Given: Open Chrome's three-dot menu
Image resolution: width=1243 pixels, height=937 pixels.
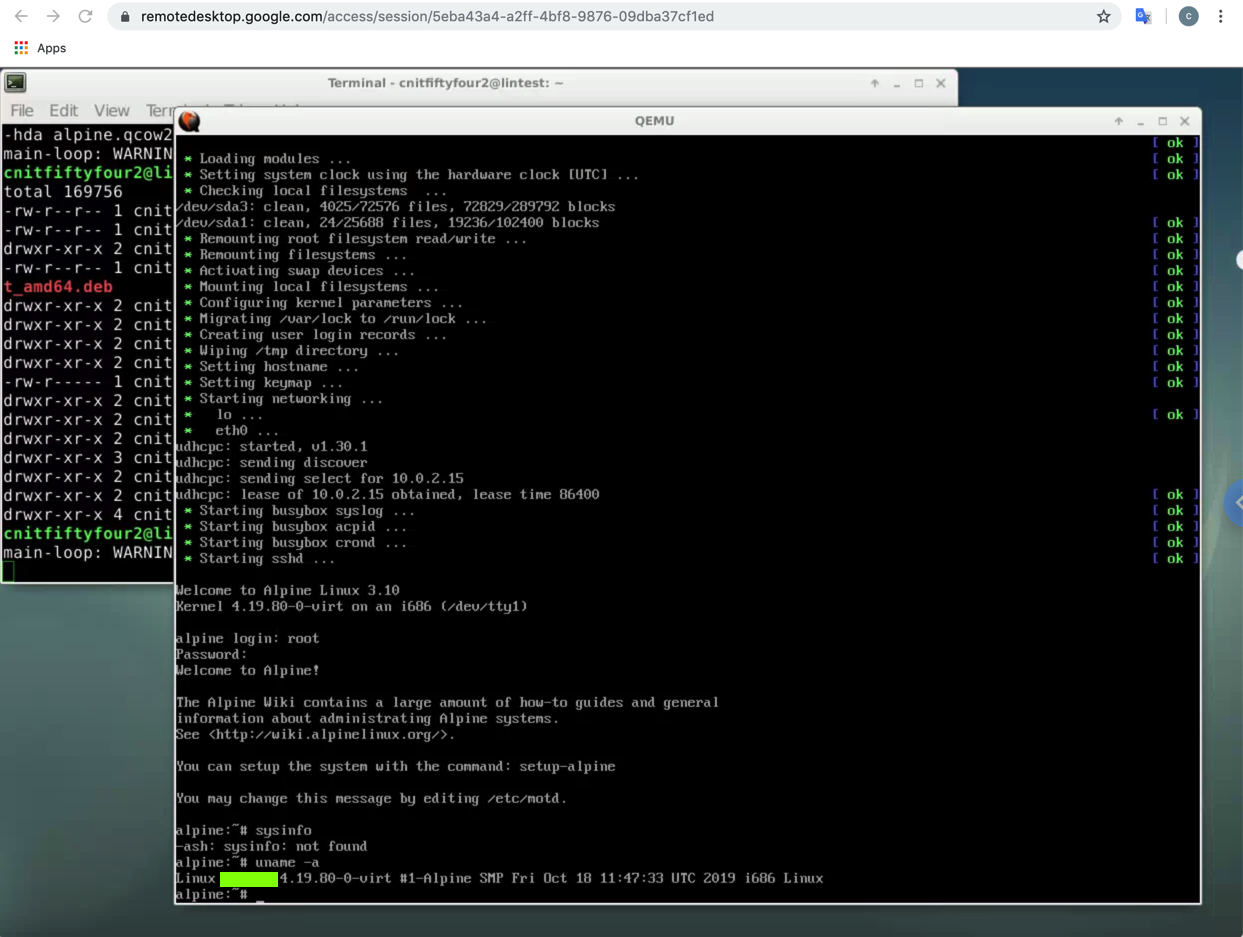Looking at the screenshot, I should click(x=1220, y=16).
